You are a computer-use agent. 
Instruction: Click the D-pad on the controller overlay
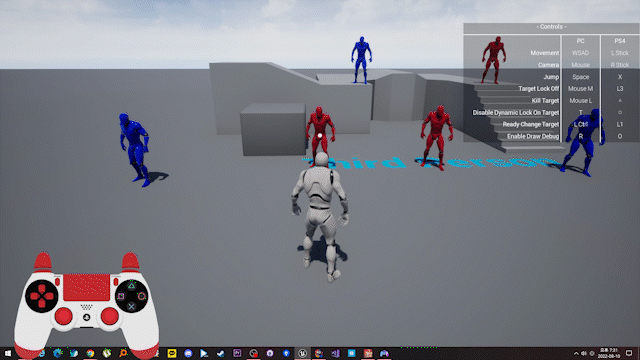coord(42,296)
